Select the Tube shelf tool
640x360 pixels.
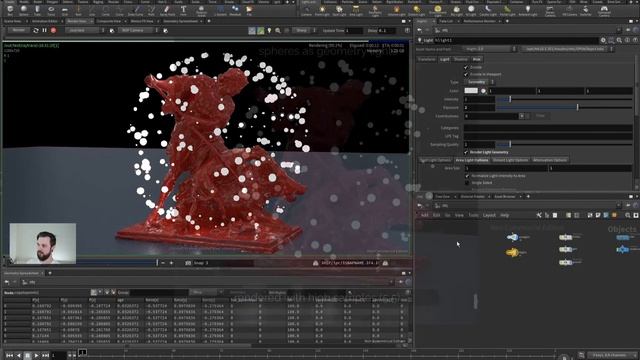coord(37,10)
